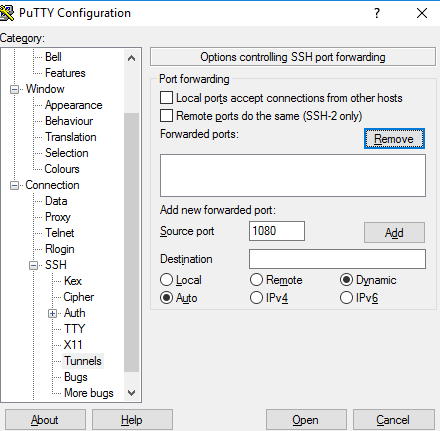Enable Remote ports do the same checkbox
Image resolution: width=440 pixels, height=431 pixels.
[166, 116]
